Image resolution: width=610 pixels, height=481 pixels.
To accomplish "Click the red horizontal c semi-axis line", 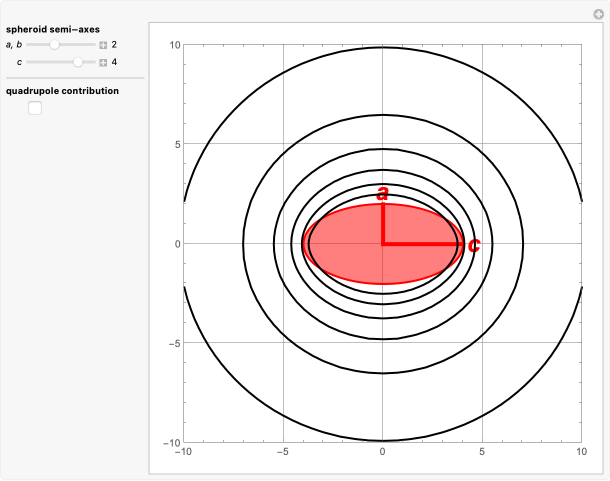I will pyautogui.click(x=420, y=244).
